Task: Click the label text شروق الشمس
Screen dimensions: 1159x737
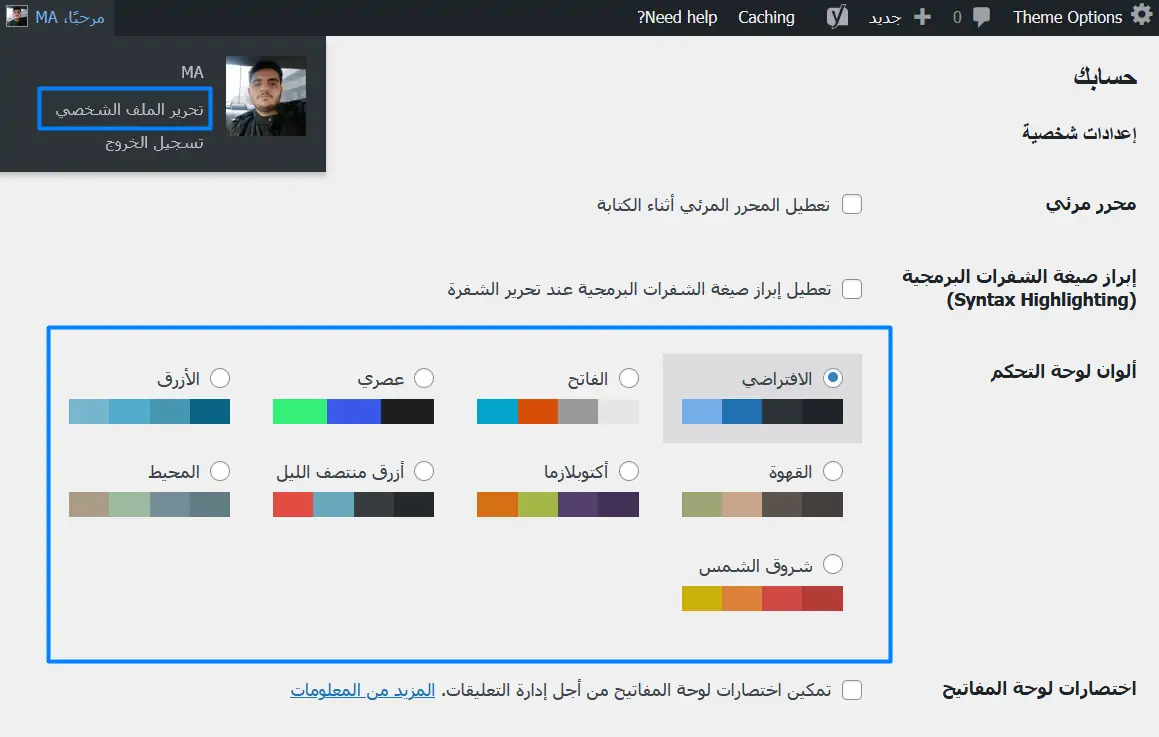Action: (x=755, y=566)
